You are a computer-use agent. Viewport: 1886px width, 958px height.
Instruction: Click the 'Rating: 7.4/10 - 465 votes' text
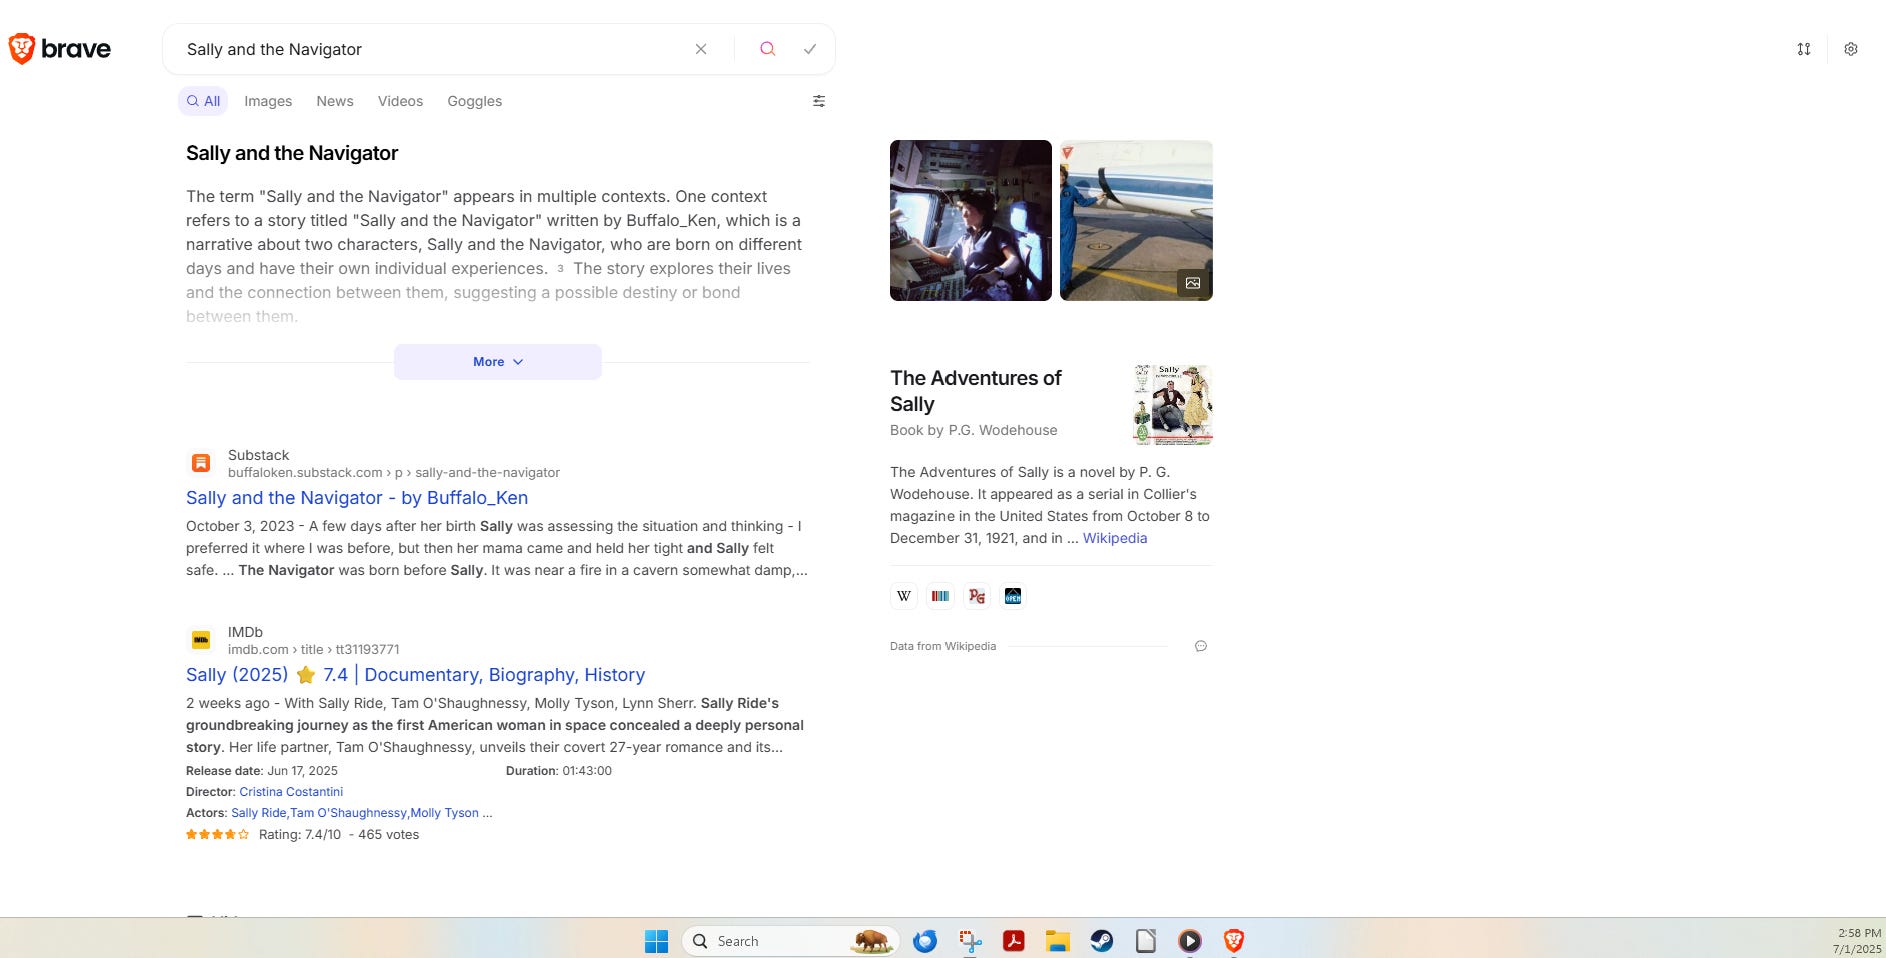(339, 834)
